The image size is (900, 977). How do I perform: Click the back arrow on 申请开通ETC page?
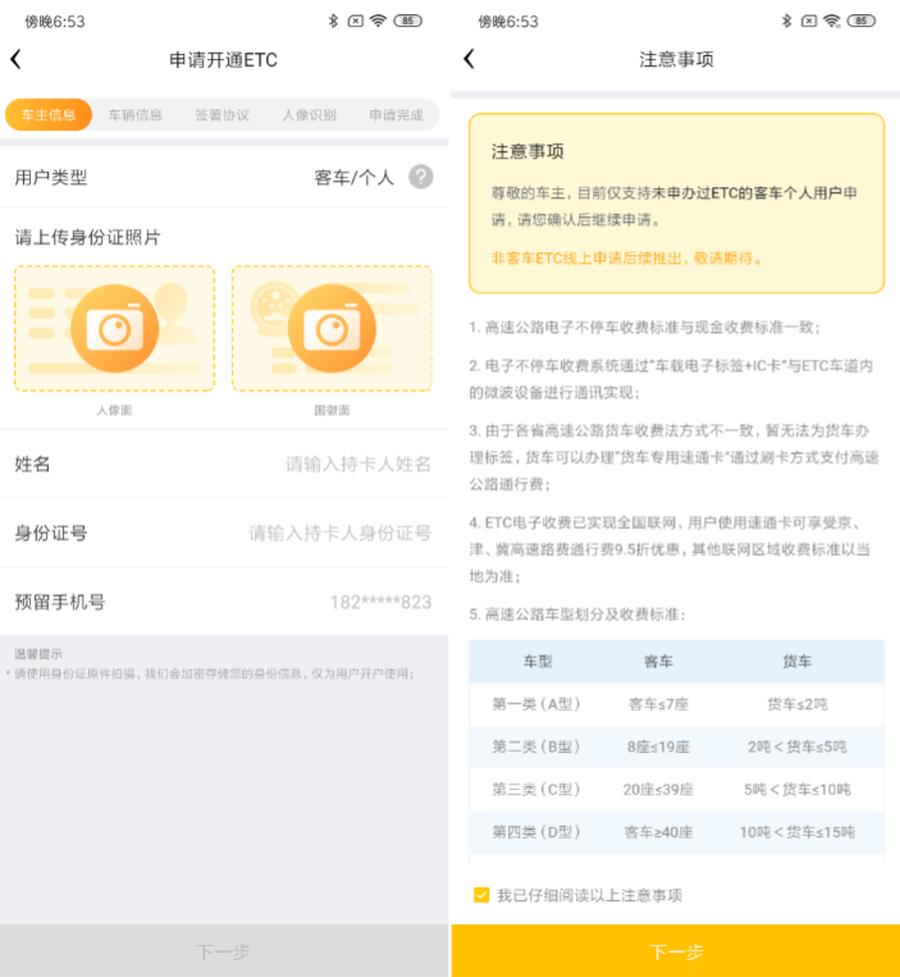(16, 60)
